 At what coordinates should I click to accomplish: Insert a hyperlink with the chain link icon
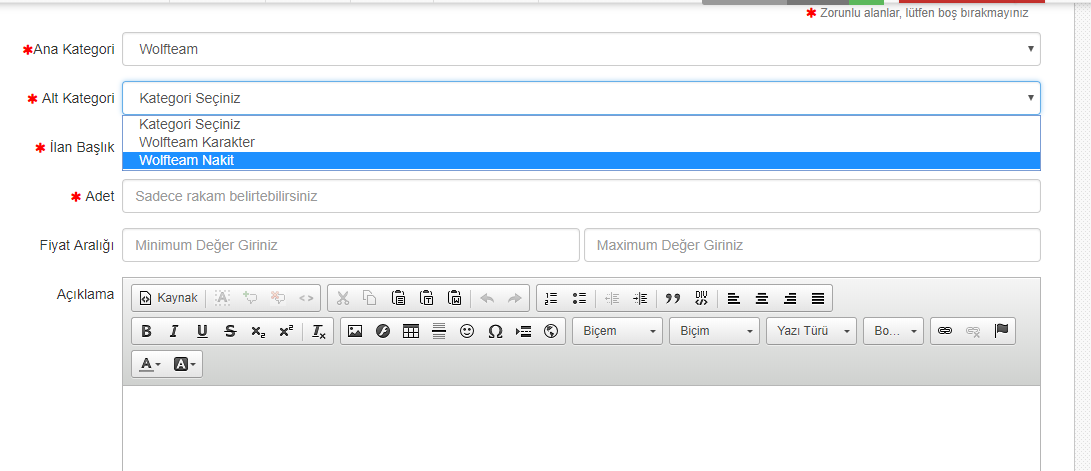tap(945, 331)
